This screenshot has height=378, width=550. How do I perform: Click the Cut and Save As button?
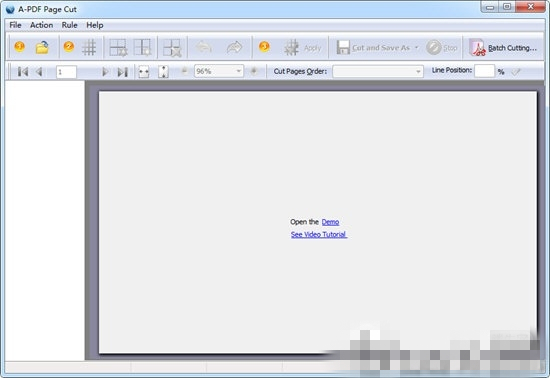(x=373, y=48)
